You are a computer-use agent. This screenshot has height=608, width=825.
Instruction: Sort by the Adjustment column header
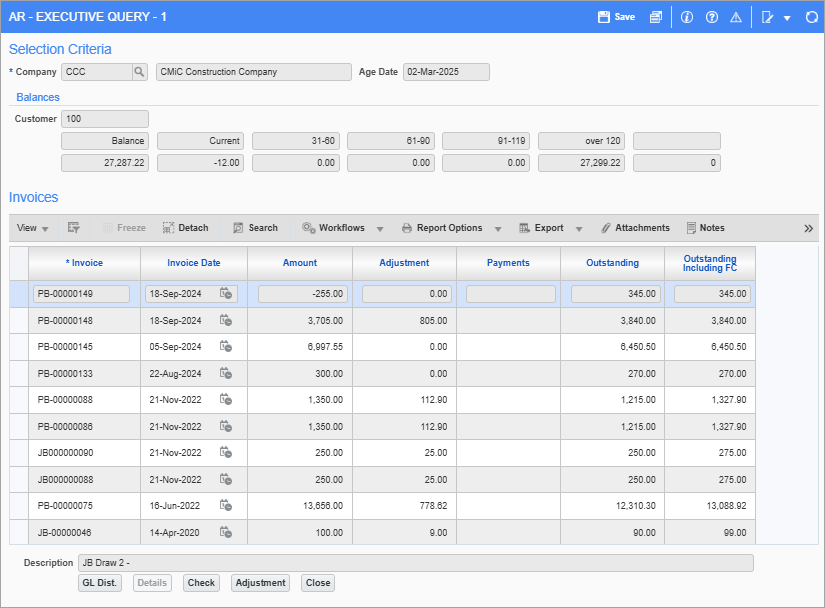pos(404,263)
